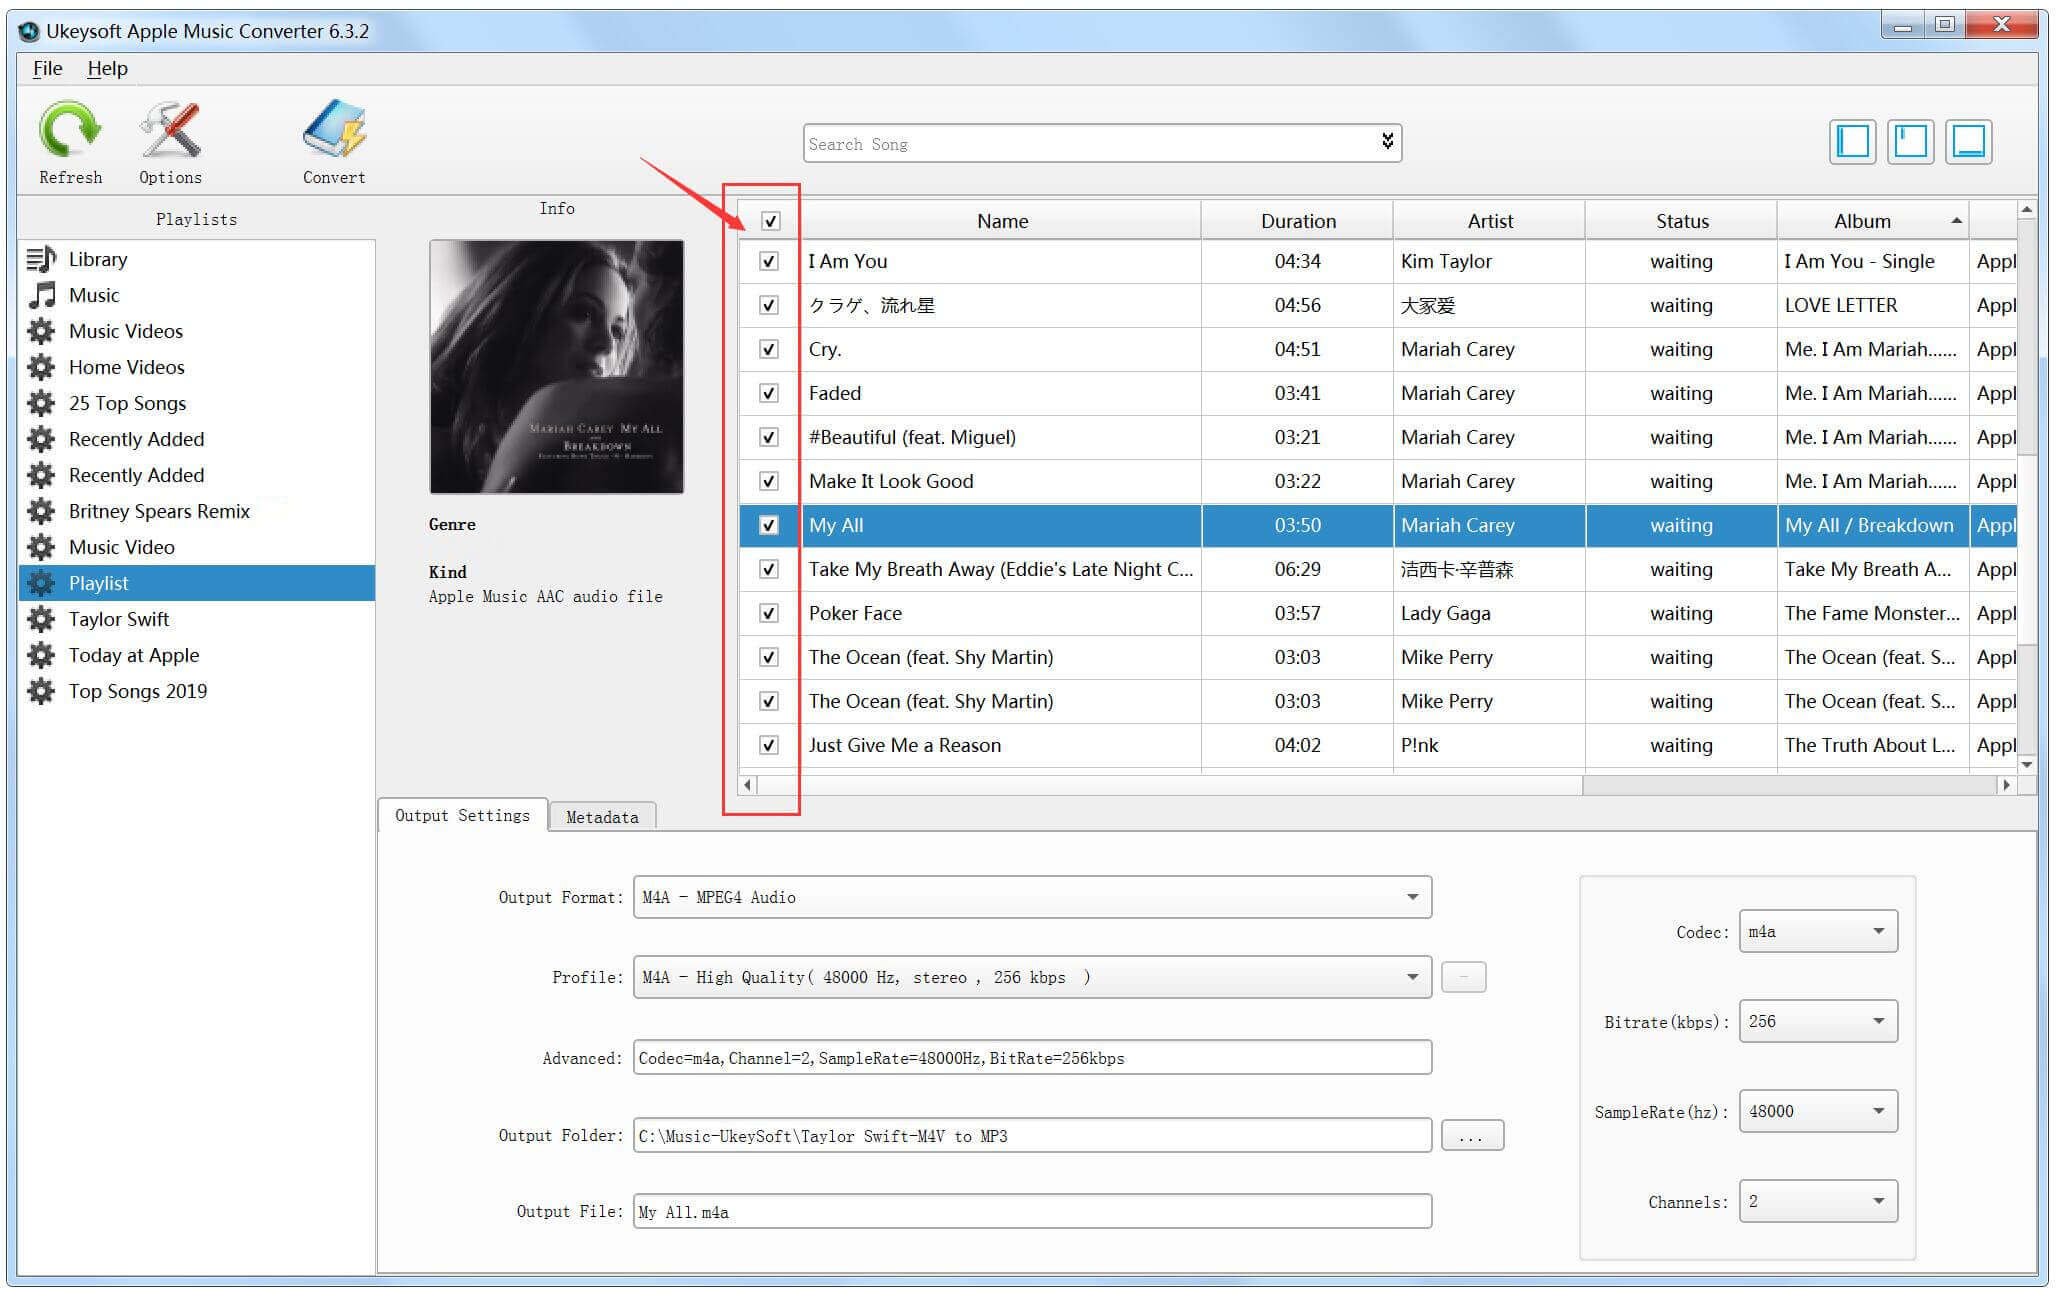Switch to the Output Settings tab
The width and height of the screenshot is (2060, 1294).
pyautogui.click(x=461, y=814)
